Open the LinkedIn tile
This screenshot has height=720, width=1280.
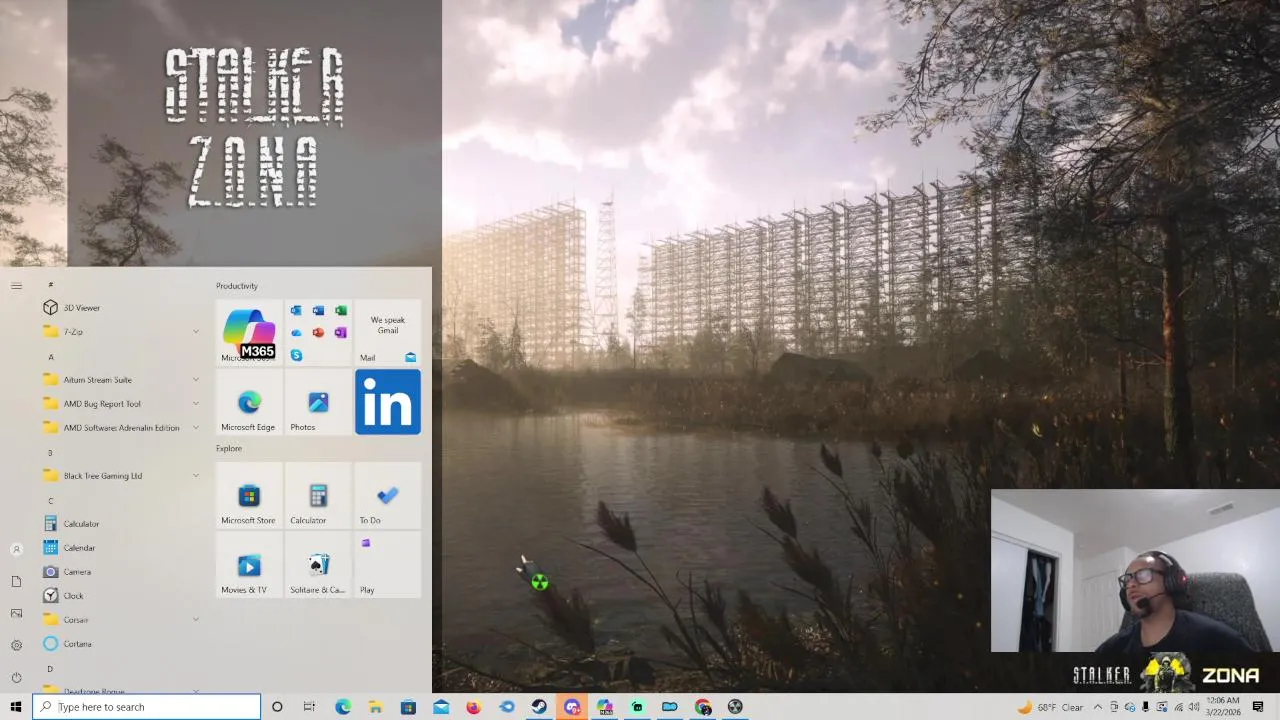tap(388, 402)
